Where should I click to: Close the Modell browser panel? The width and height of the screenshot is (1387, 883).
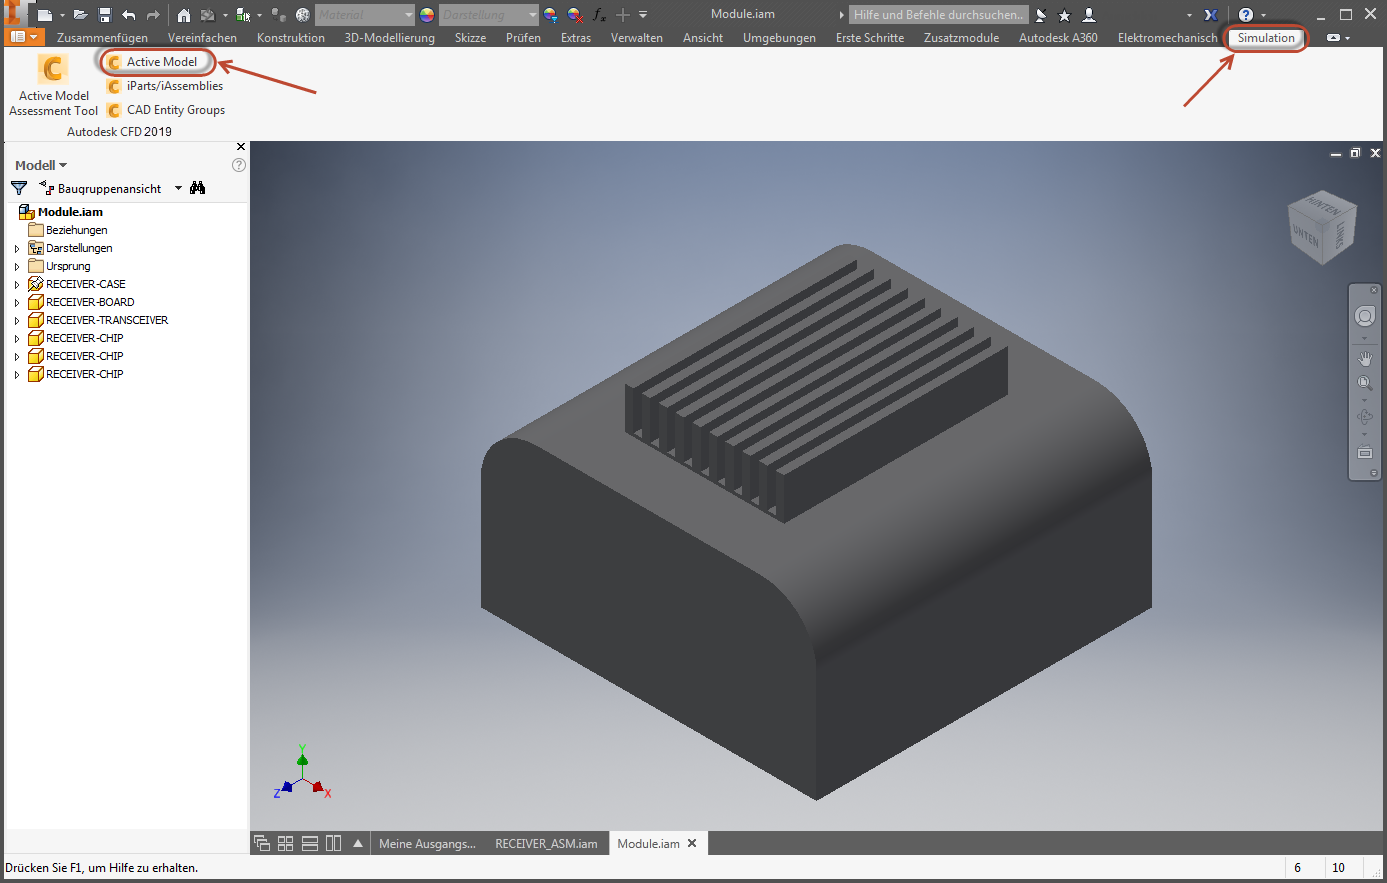pos(240,147)
